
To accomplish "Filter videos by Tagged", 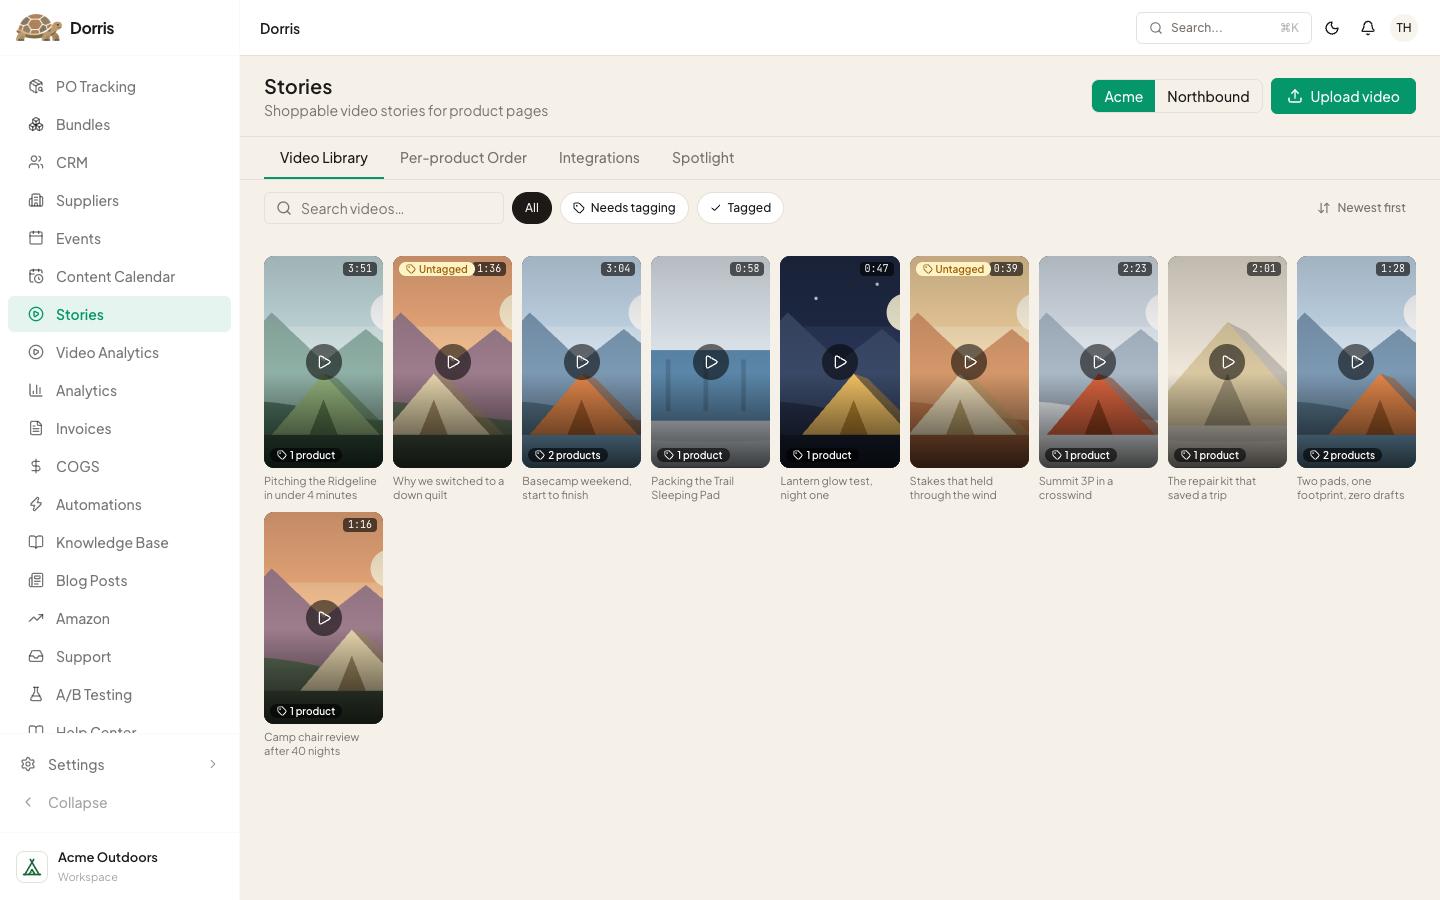I will tap(740, 208).
